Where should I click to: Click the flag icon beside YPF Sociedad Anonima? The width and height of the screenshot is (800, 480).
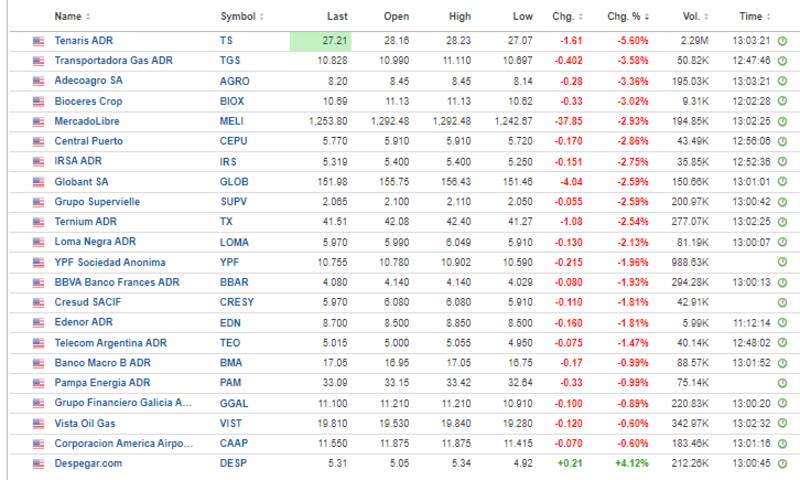click(39, 262)
